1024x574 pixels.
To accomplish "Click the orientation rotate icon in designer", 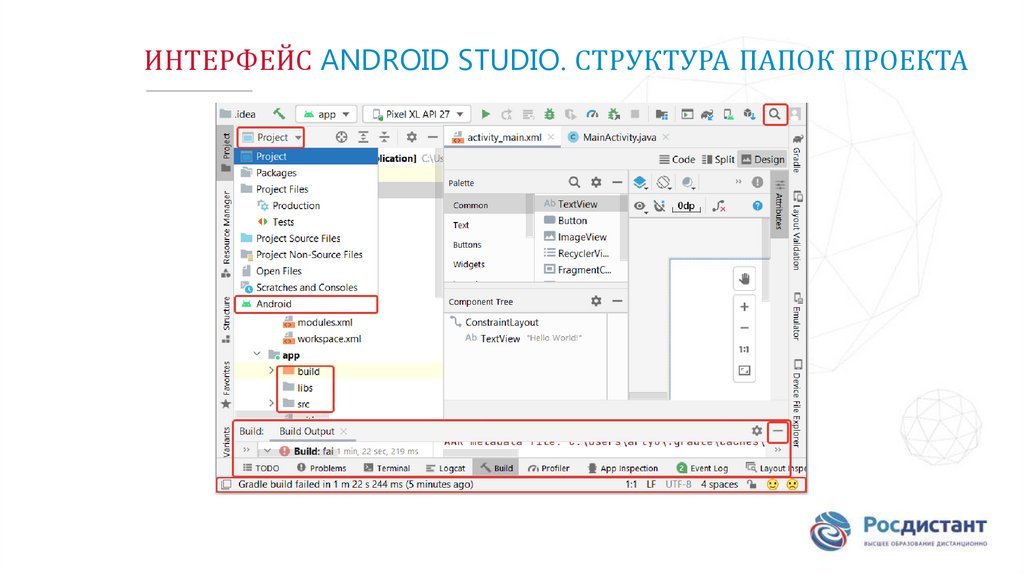I will (x=664, y=182).
